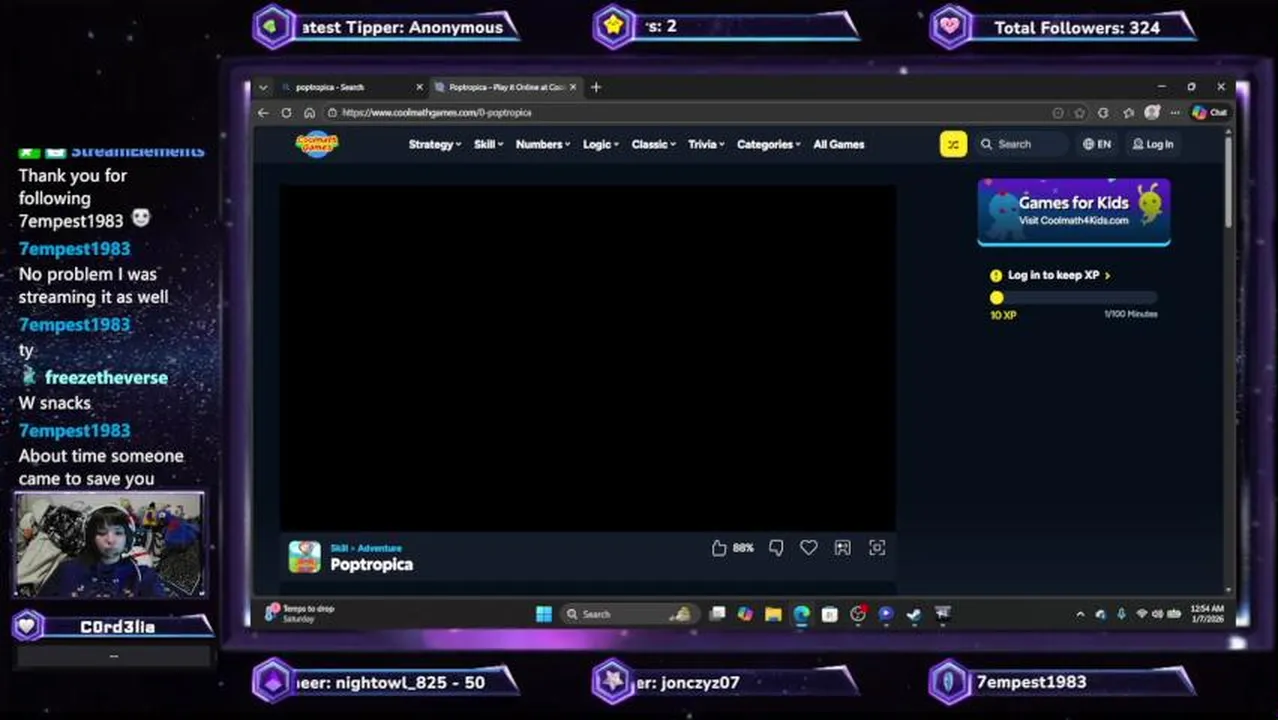Expand the Categories menu
This screenshot has height=720, width=1278.
(769, 144)
